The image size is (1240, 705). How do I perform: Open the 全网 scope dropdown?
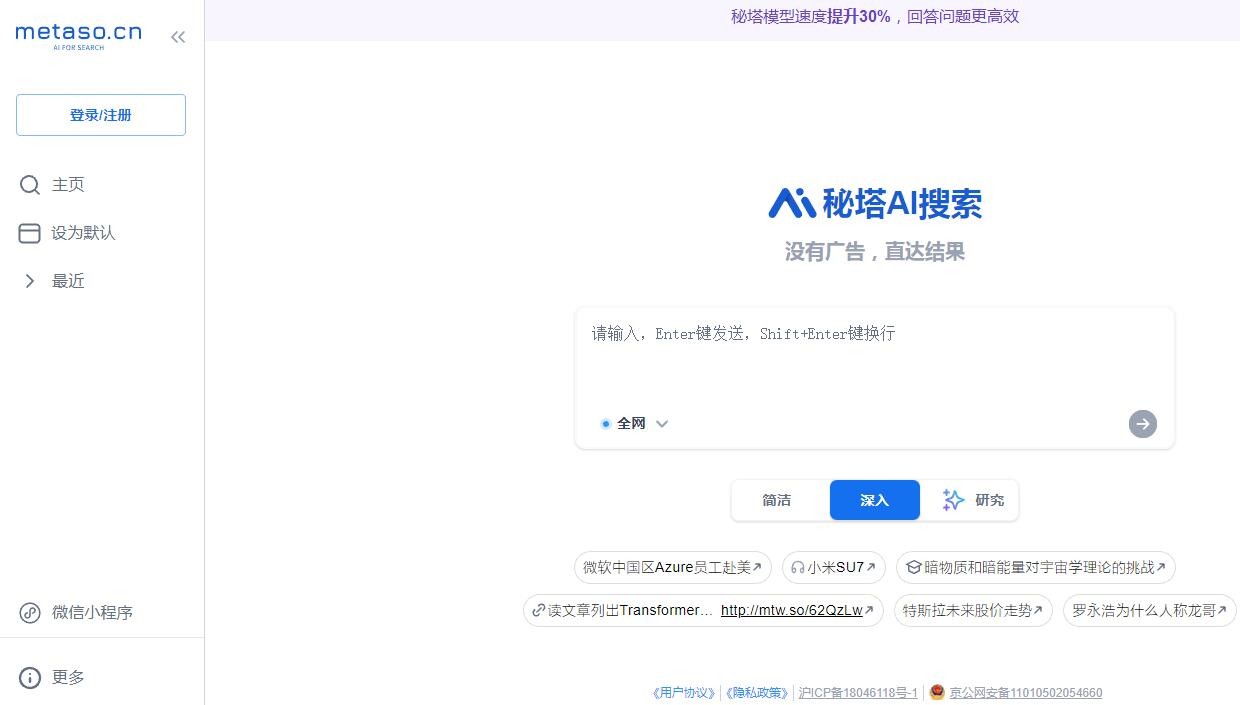662,423
